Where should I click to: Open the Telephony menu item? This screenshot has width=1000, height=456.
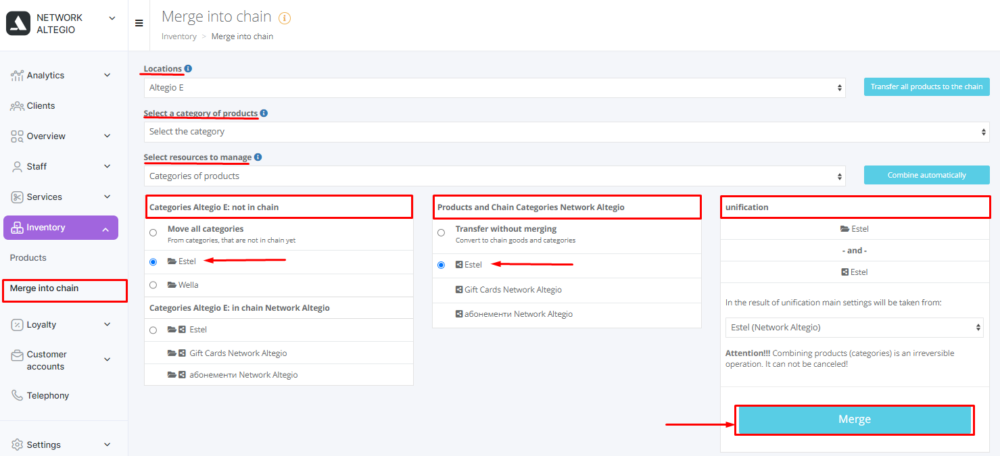point(48,395)
